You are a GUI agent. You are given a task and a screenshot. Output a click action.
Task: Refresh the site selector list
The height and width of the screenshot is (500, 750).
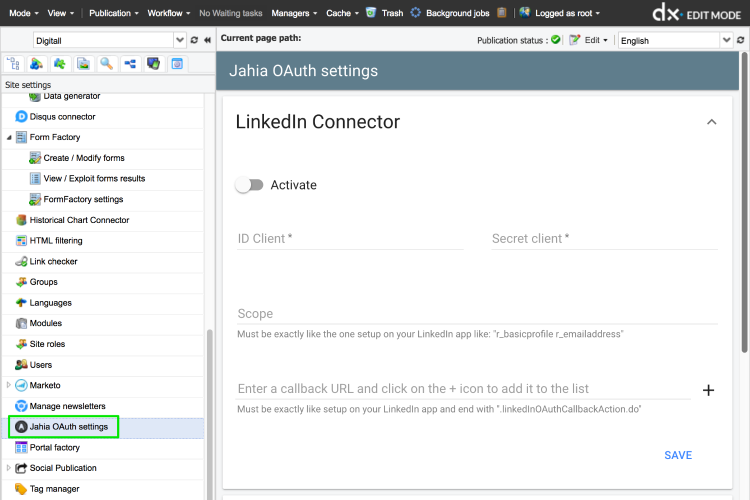pos(194,40)
